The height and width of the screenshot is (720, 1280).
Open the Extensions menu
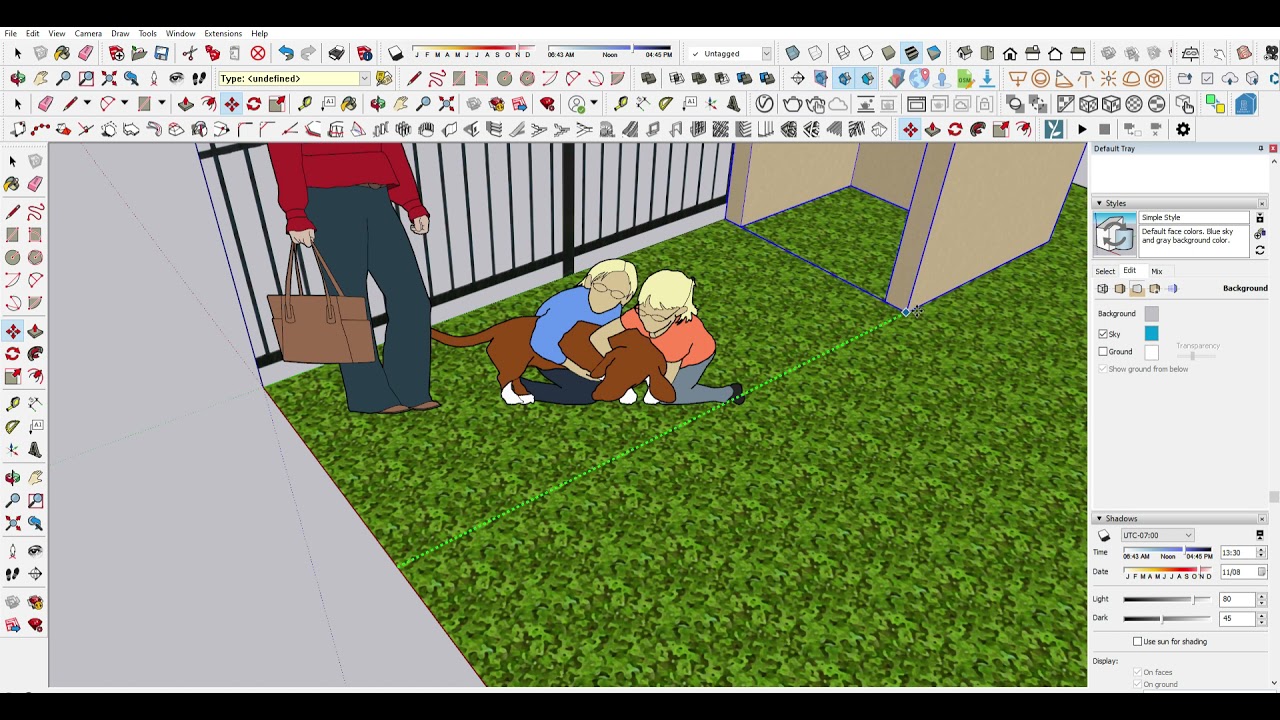click(x=223, y=34)
